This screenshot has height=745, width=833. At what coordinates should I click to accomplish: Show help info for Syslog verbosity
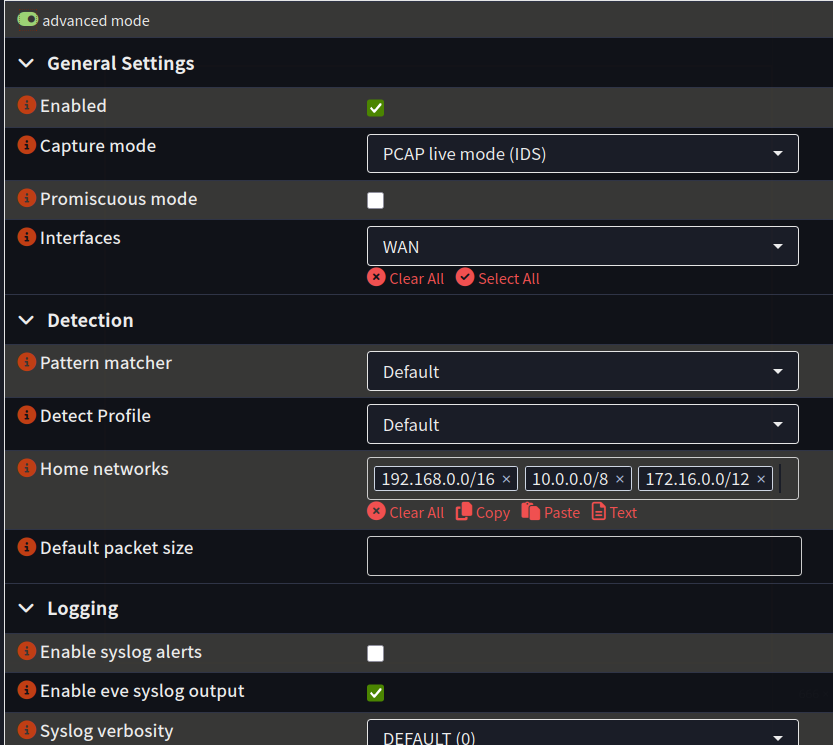(27, 730)
